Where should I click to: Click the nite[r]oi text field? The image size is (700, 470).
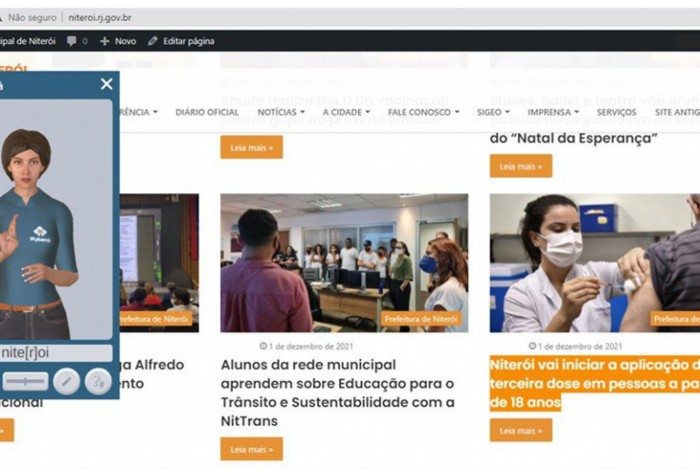55,353
